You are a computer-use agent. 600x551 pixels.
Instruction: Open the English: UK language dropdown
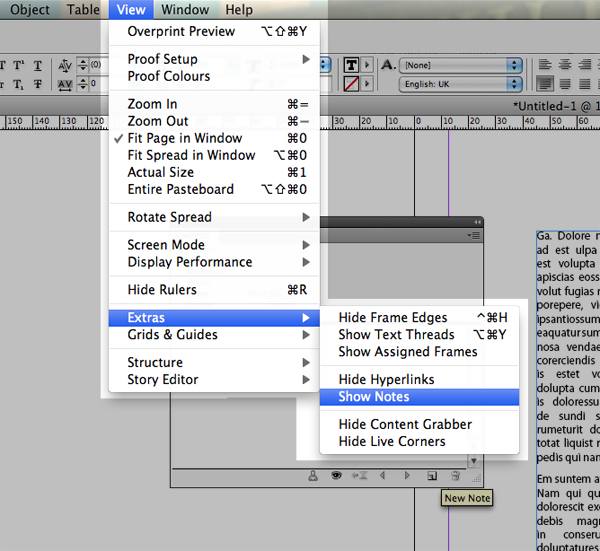(x=460, y=84)
